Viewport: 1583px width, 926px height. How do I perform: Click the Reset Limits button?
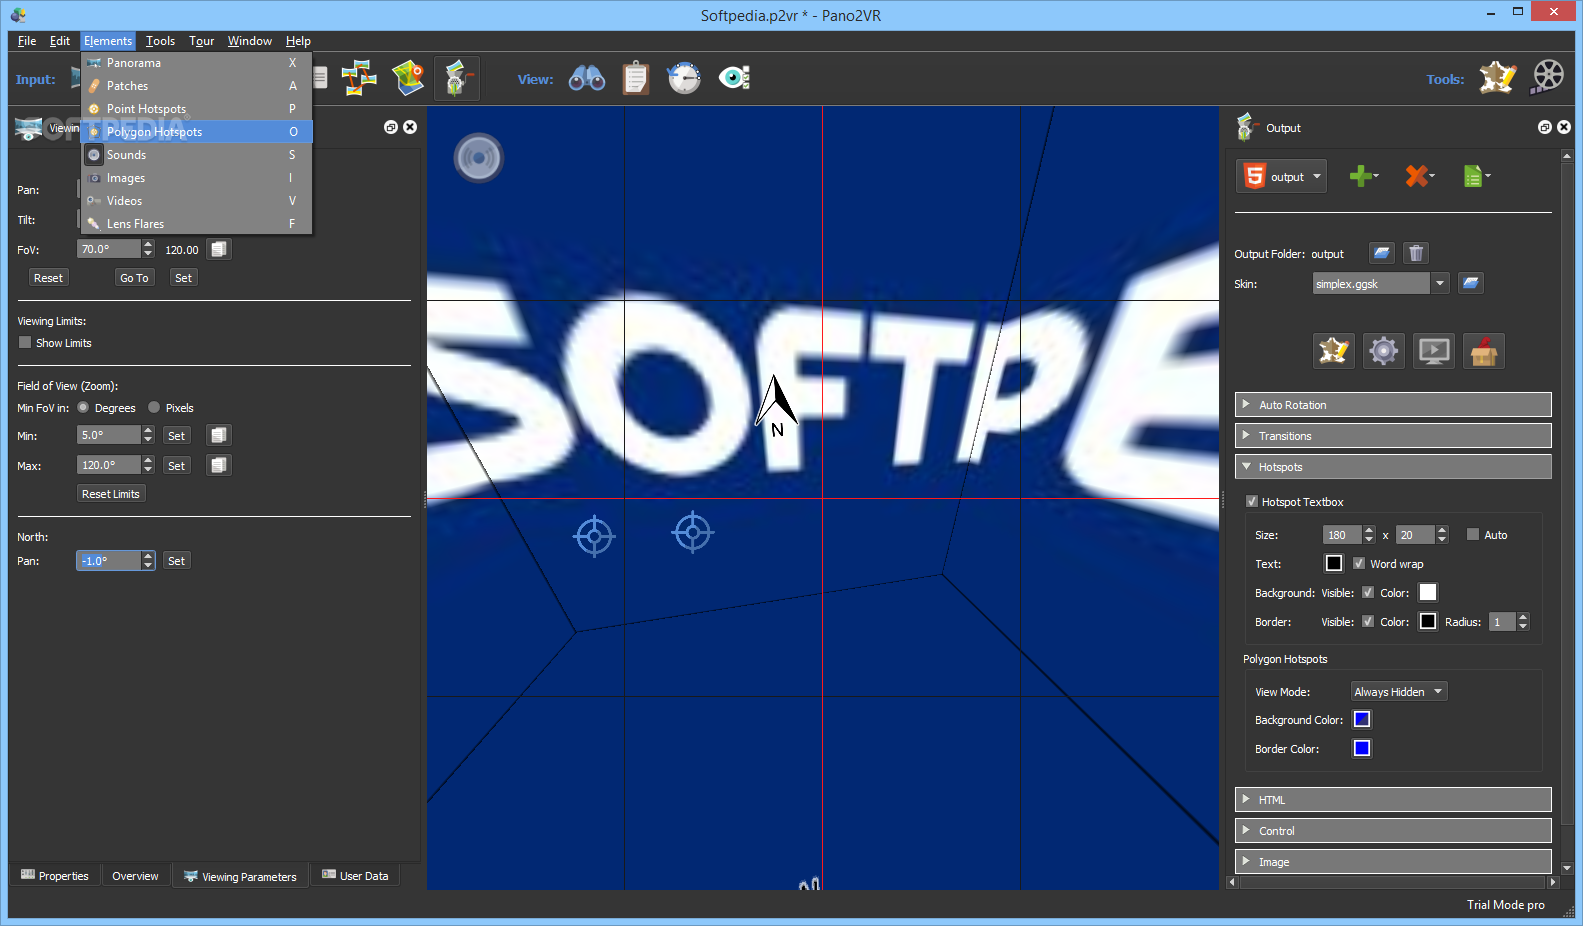click(111, 493)
